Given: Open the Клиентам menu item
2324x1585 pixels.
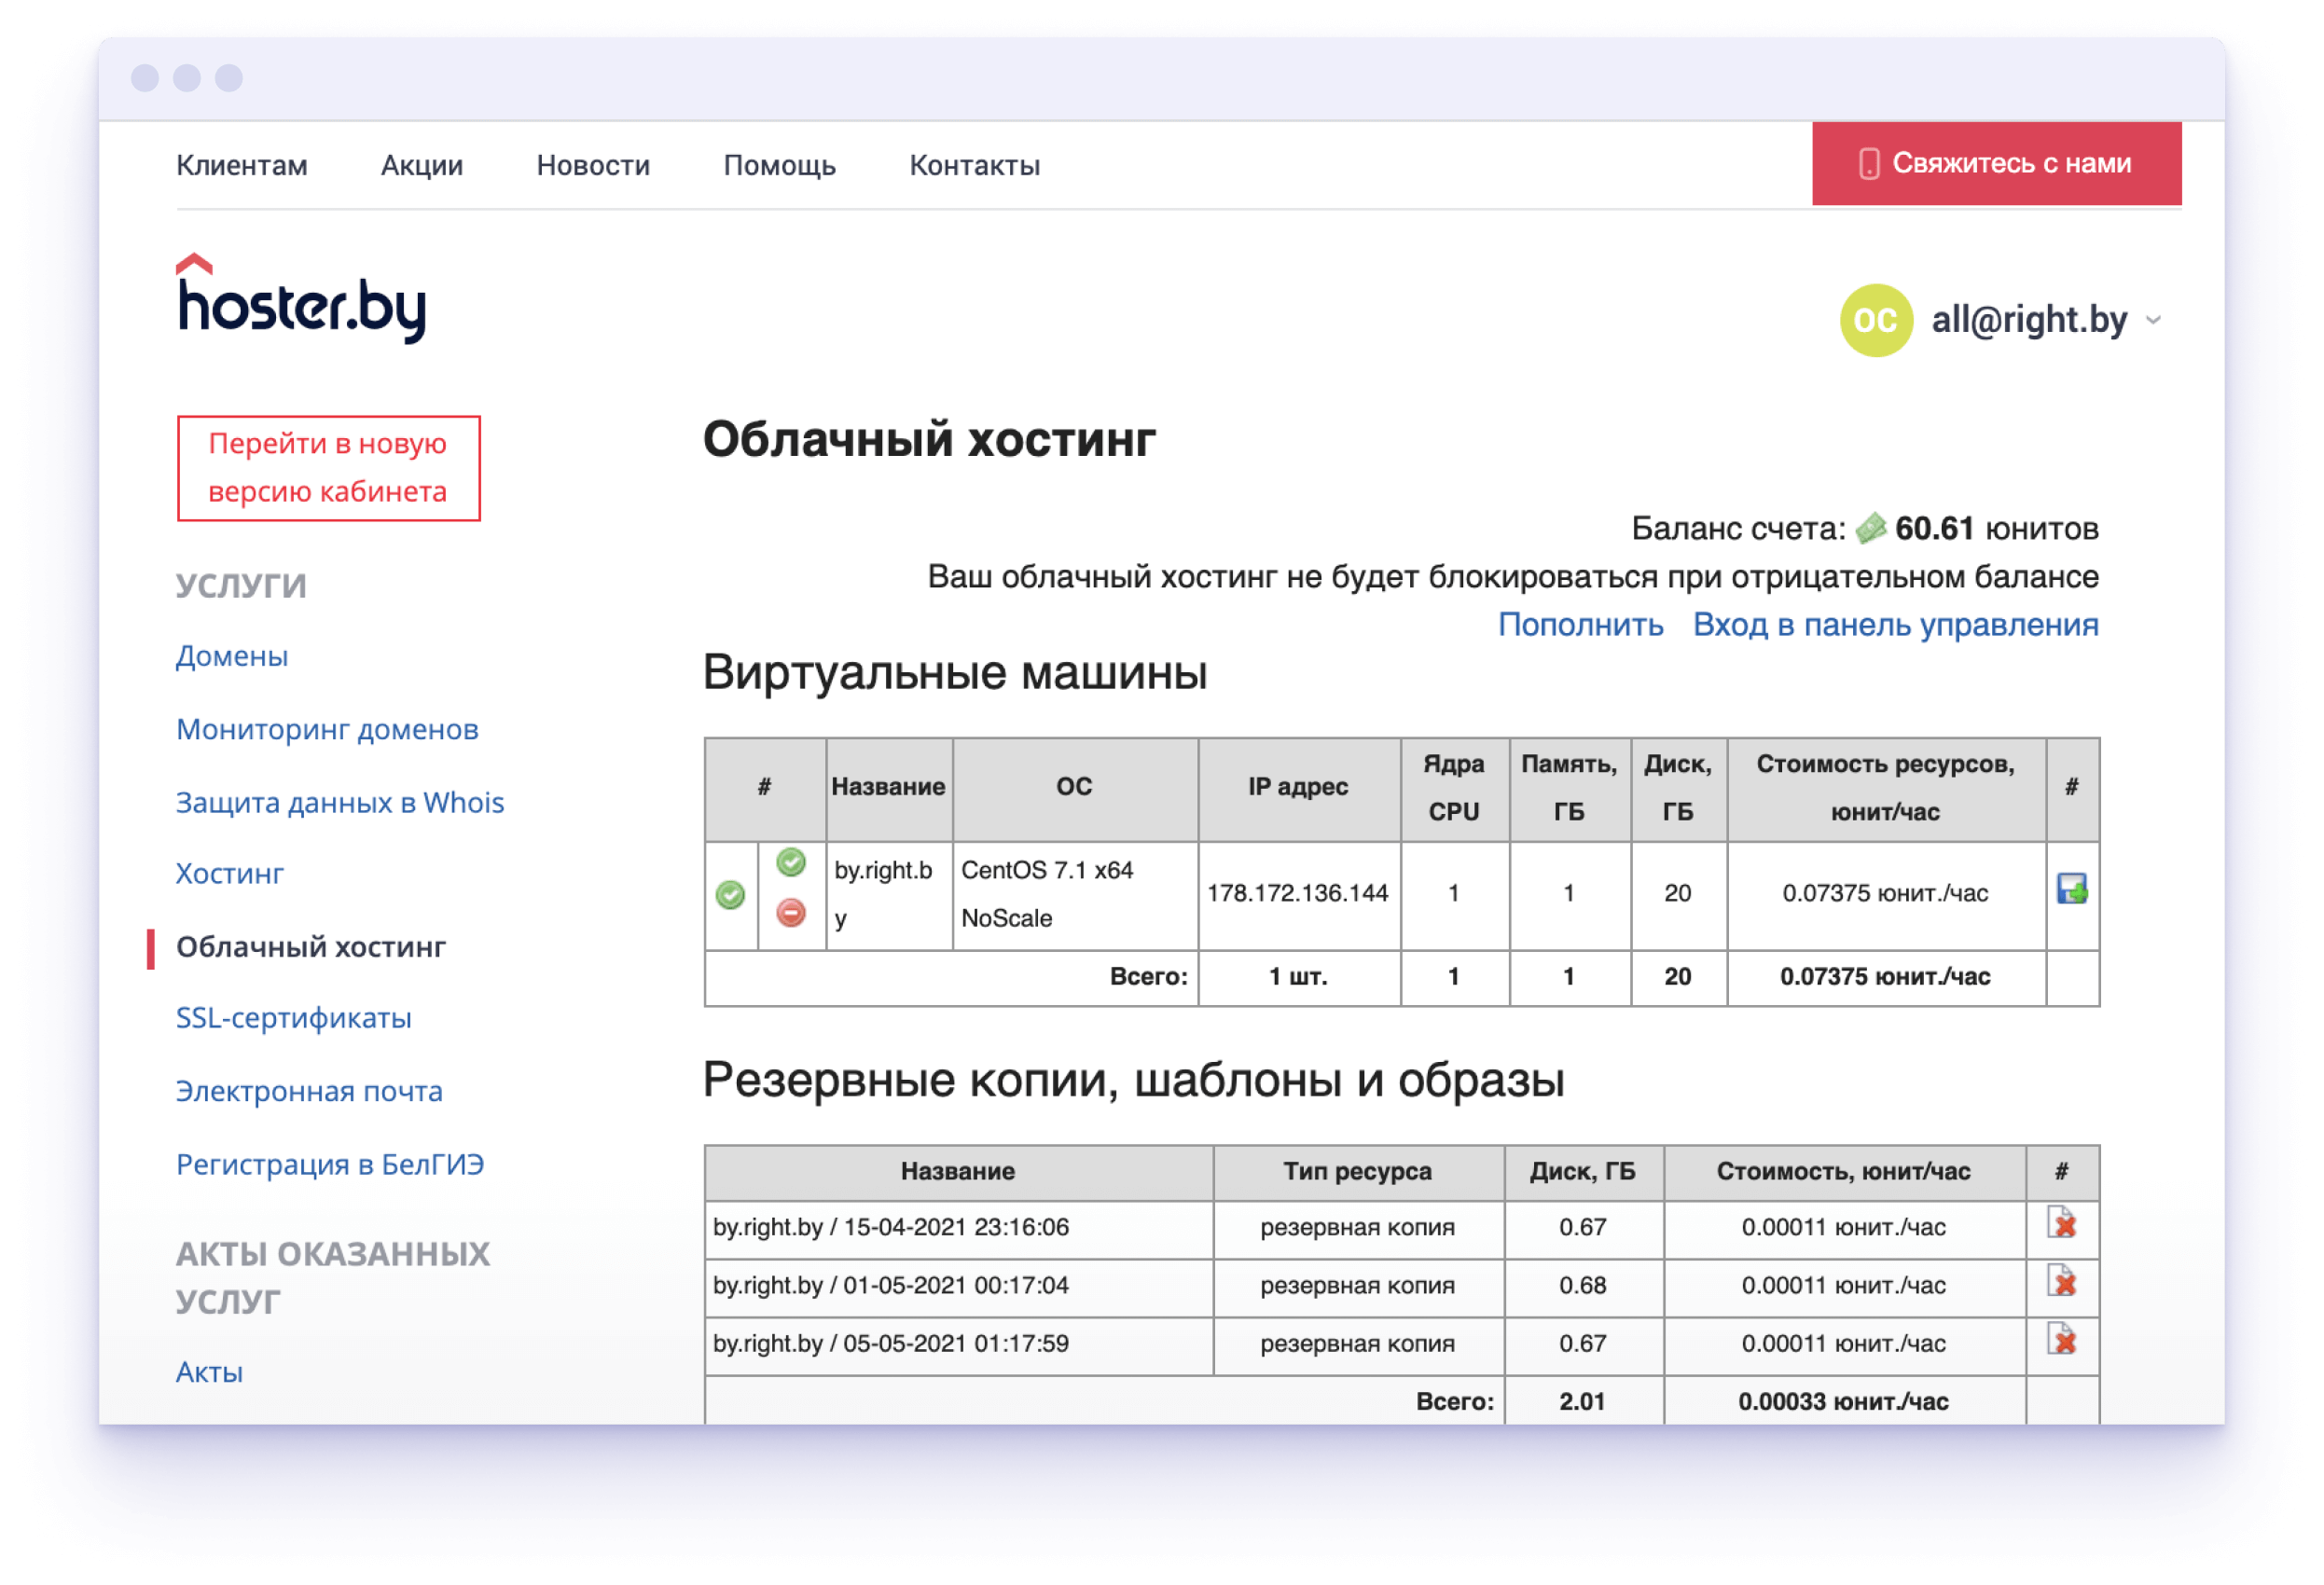Looking at the screenshot, I should [x=242, y=165].
